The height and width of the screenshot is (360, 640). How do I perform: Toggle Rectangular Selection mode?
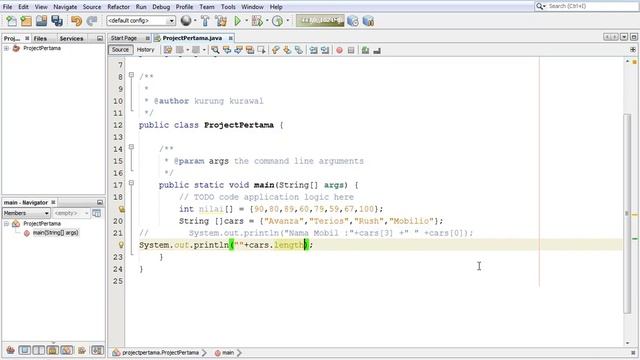pos(261,50)
